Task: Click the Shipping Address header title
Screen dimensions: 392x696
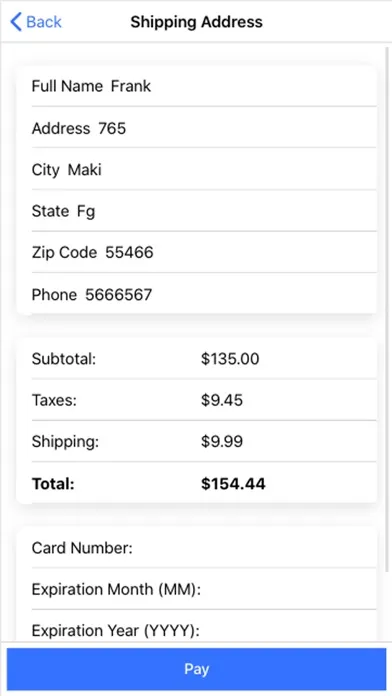Action: click(x=196, y=22)
